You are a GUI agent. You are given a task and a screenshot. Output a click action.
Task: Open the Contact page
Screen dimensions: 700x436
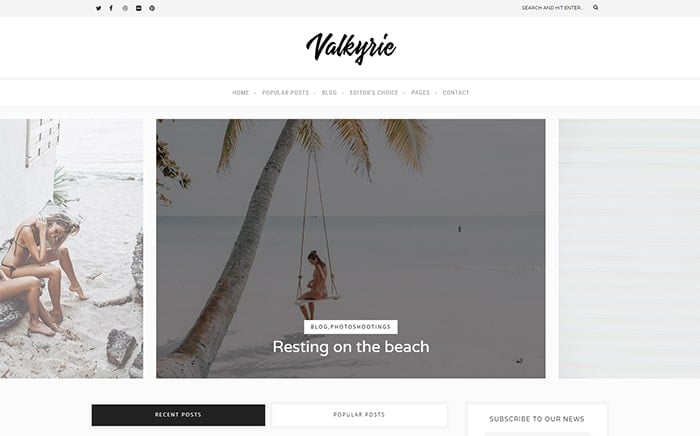(x=456, y=93)
